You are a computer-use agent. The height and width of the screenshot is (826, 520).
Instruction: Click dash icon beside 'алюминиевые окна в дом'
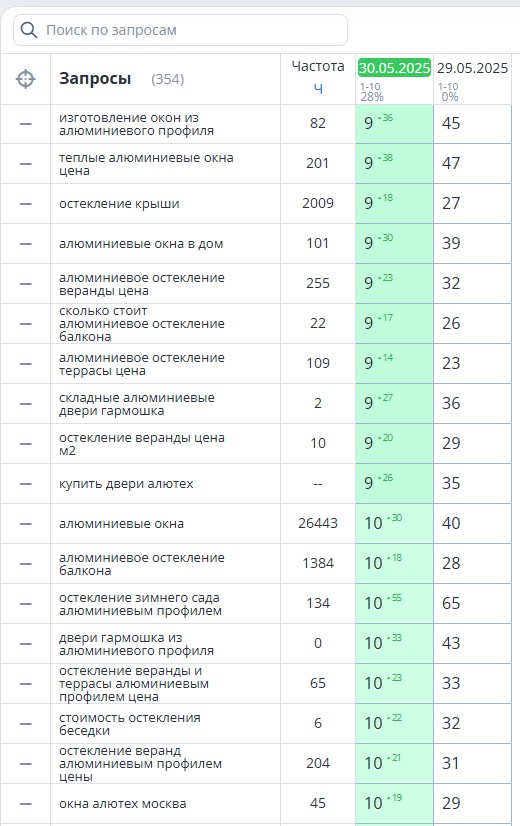(x=25, y=244)
